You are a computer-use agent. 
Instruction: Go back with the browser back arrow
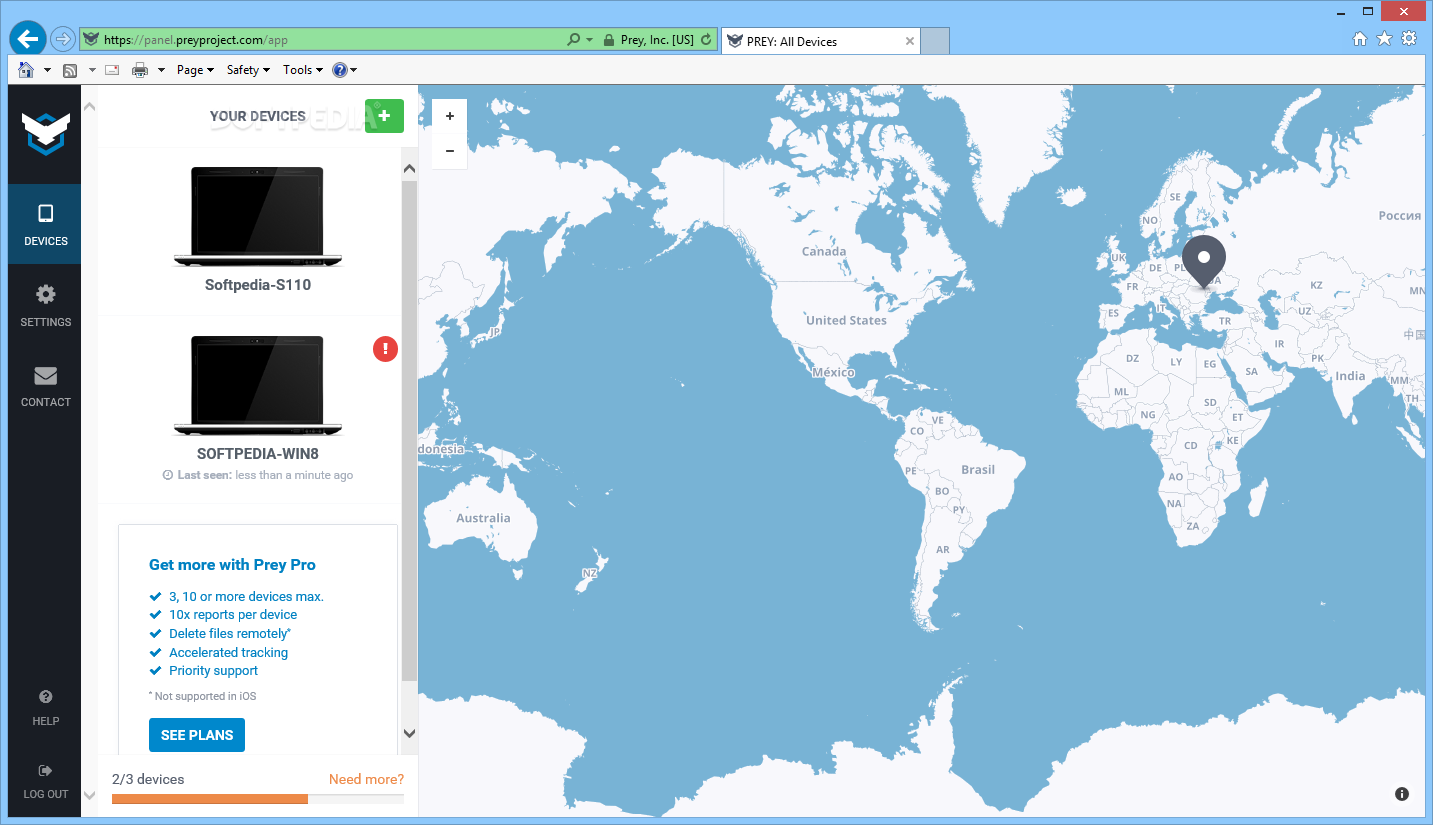[x=28, y=40]
